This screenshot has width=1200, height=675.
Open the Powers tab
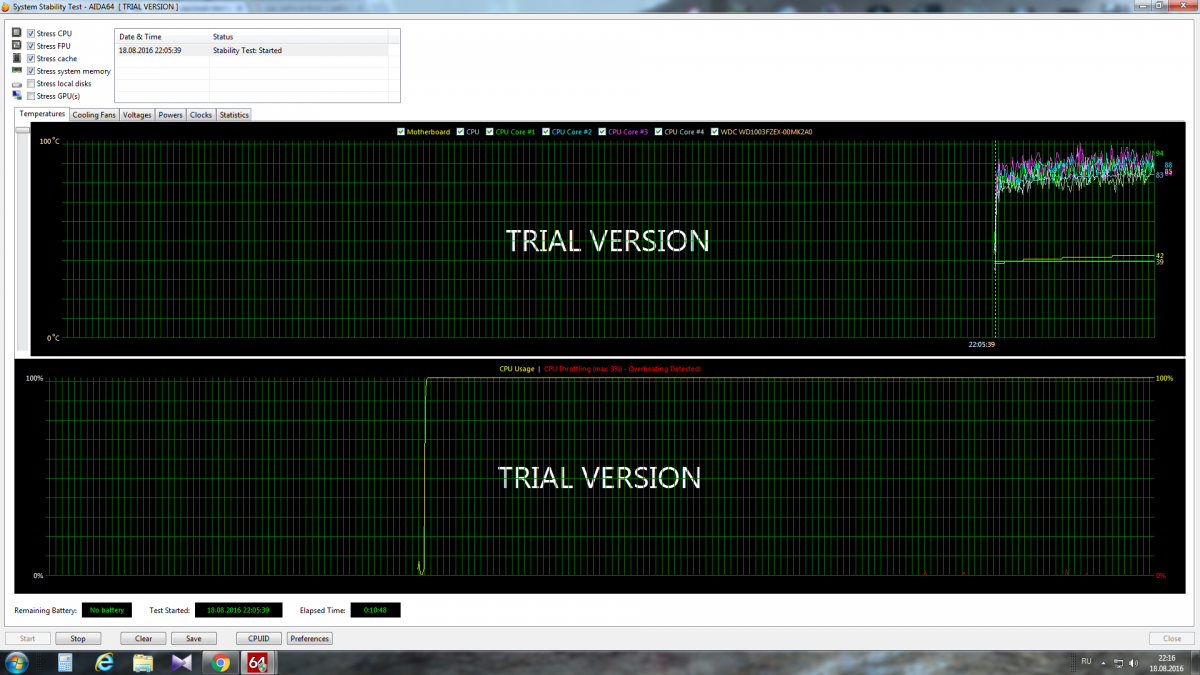pyautogui.click(x=171, y=115)
